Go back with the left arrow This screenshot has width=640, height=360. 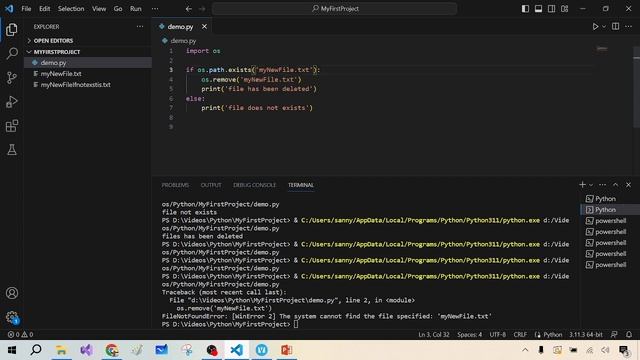point(189,9)
